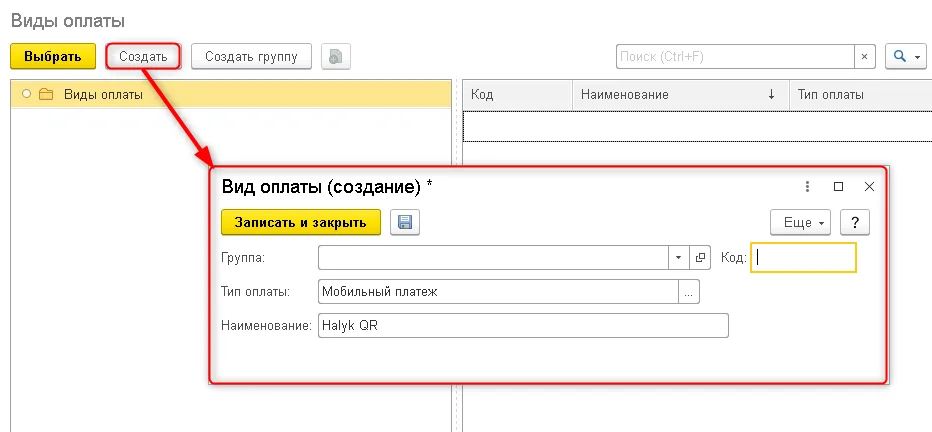Viewport: 932px width, 432px height.
Task: Click the folder icon of Виды оплаты
Action: [x=46, y=94]
